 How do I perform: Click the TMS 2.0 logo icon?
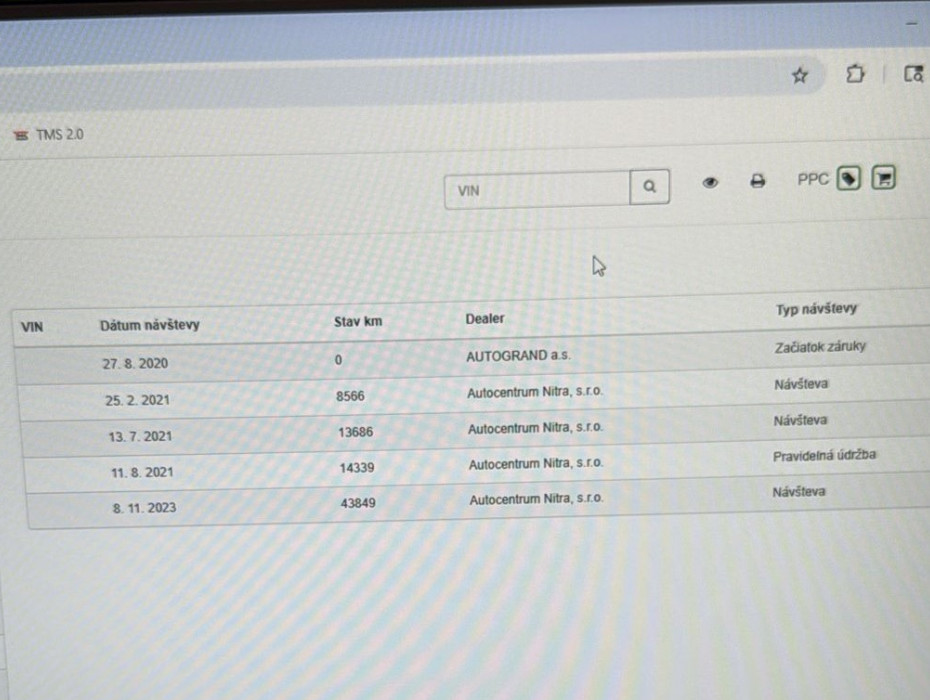point(21,135)
